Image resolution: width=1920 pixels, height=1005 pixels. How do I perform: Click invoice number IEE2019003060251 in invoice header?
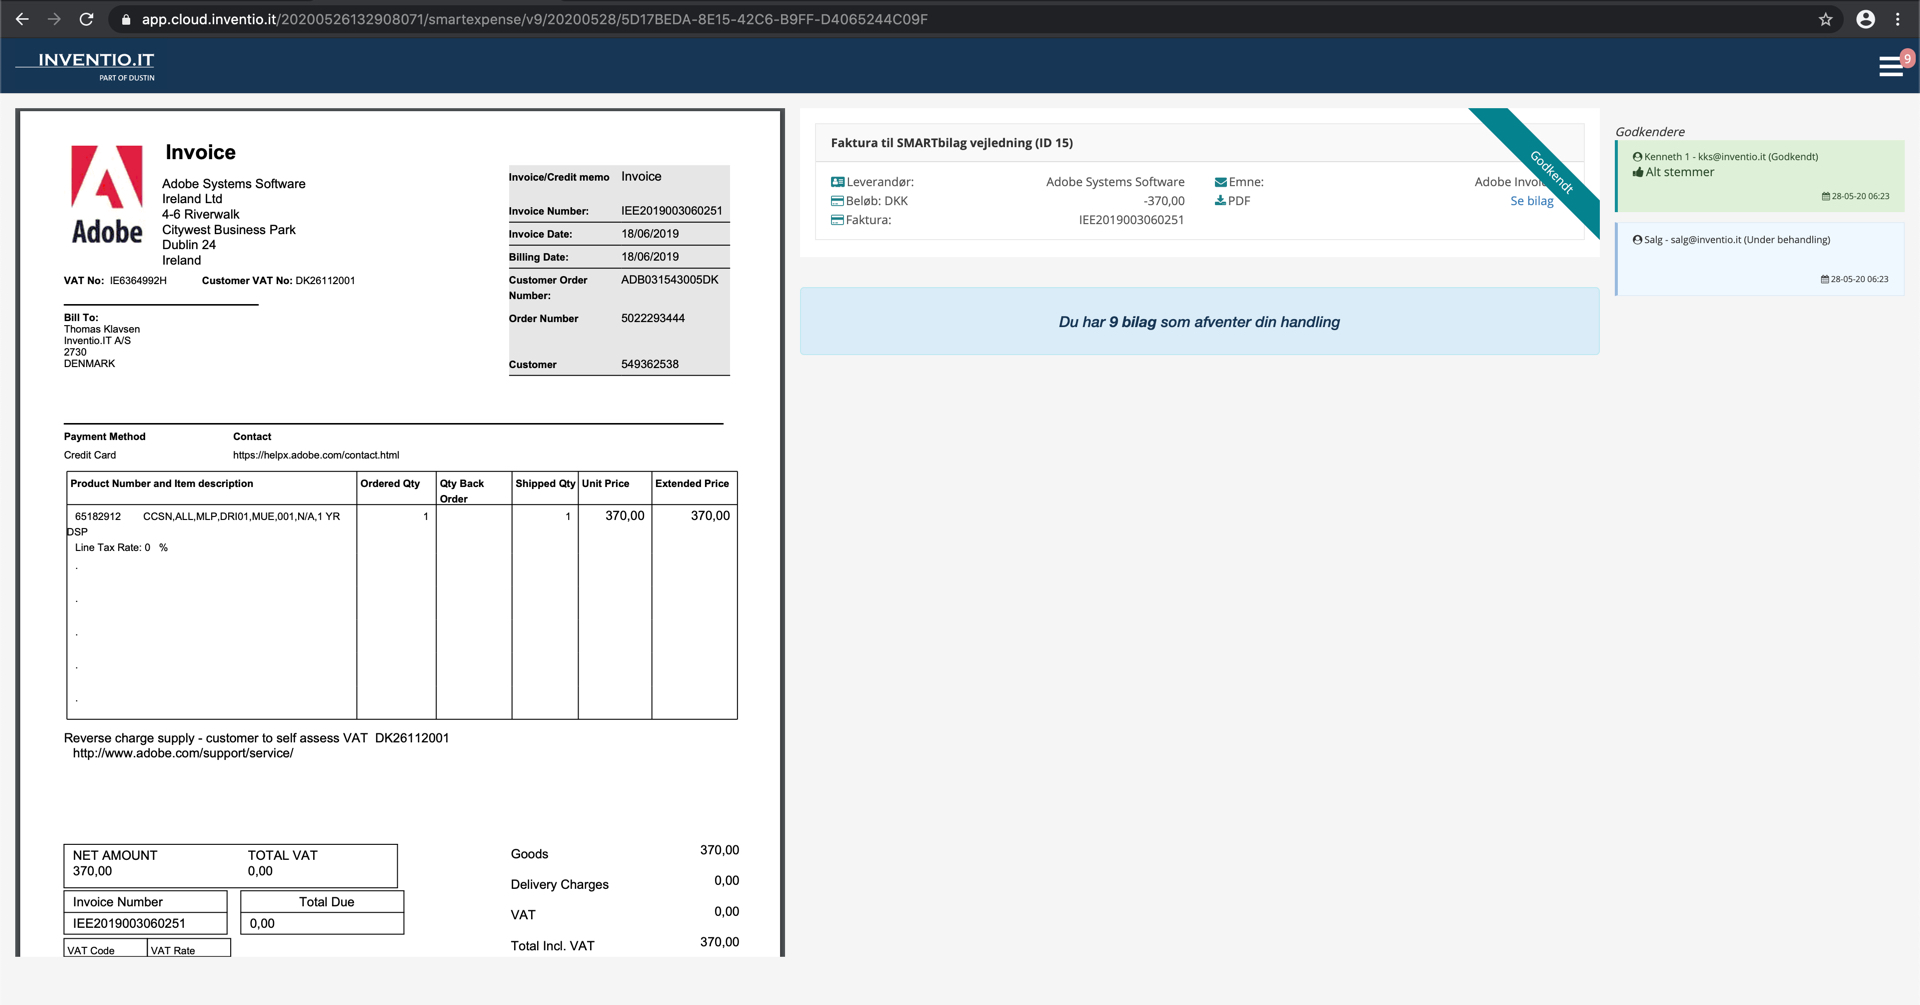coord(671,211)
